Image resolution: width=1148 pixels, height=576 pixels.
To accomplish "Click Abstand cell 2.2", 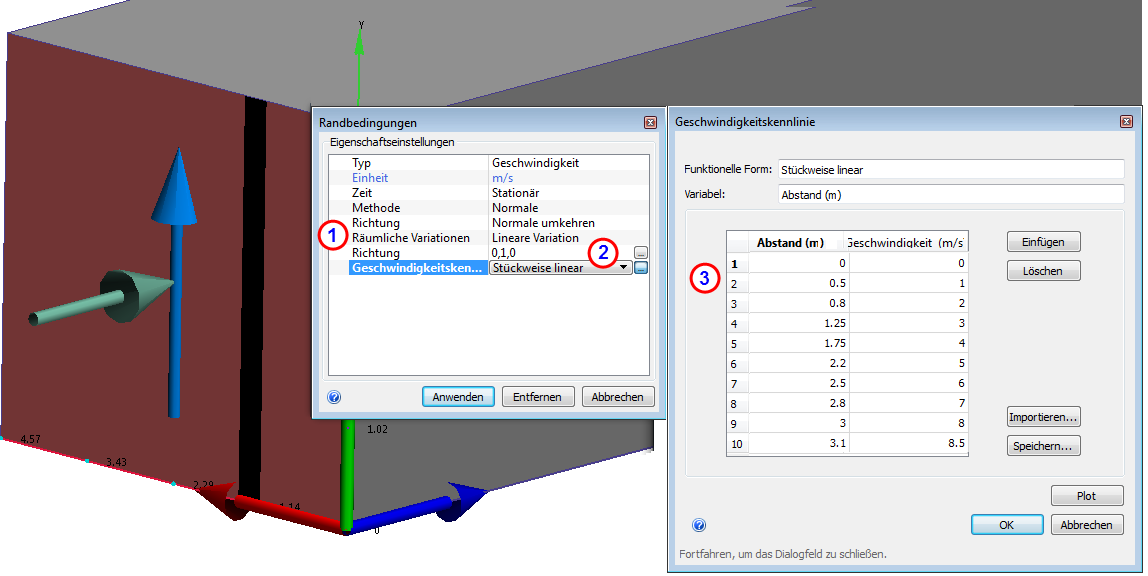I will pos(799,363).
